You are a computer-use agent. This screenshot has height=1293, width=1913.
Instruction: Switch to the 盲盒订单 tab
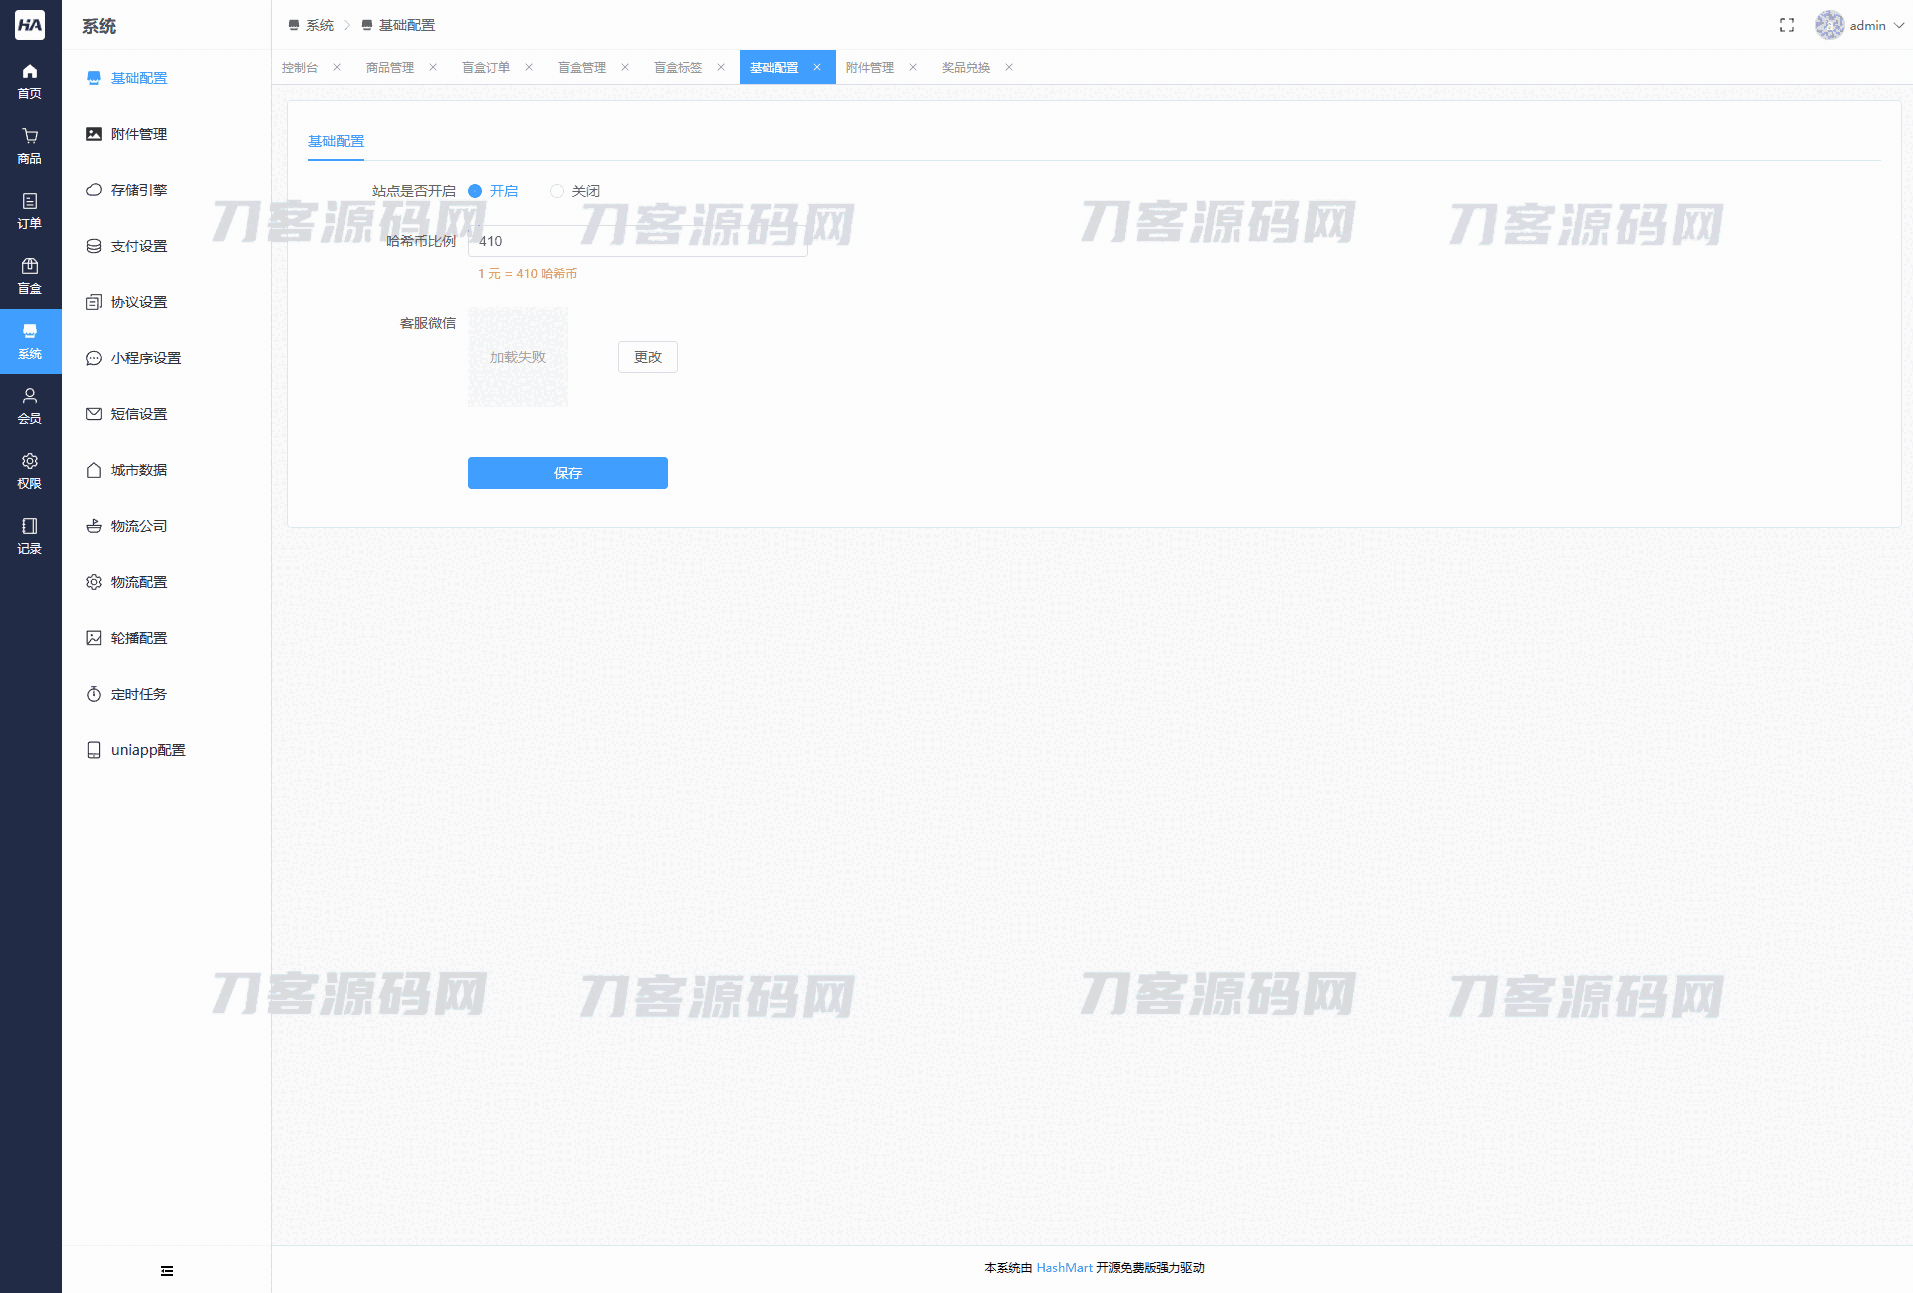[x=486, y=68]
